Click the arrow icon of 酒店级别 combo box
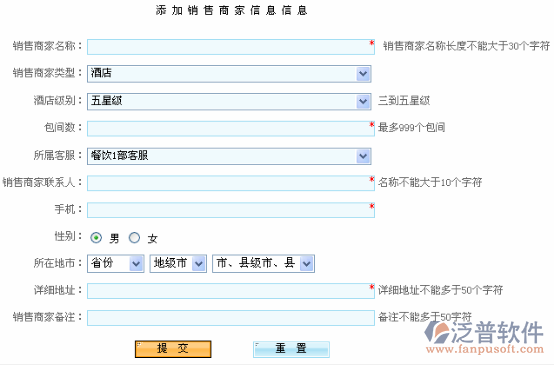The image size is (554, 365). [363, 101]
